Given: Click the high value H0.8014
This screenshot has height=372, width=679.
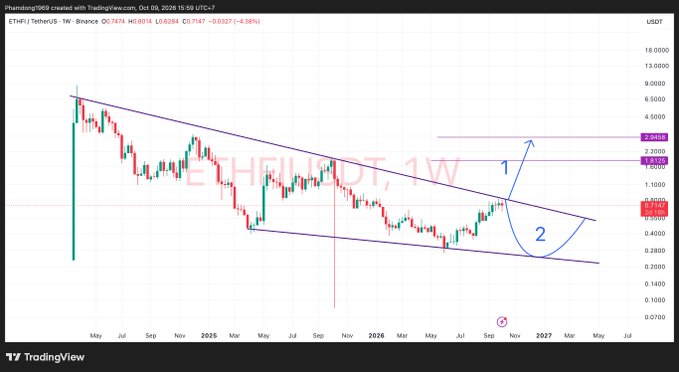Looking at the screenshot, I should [x=140, y=21].
